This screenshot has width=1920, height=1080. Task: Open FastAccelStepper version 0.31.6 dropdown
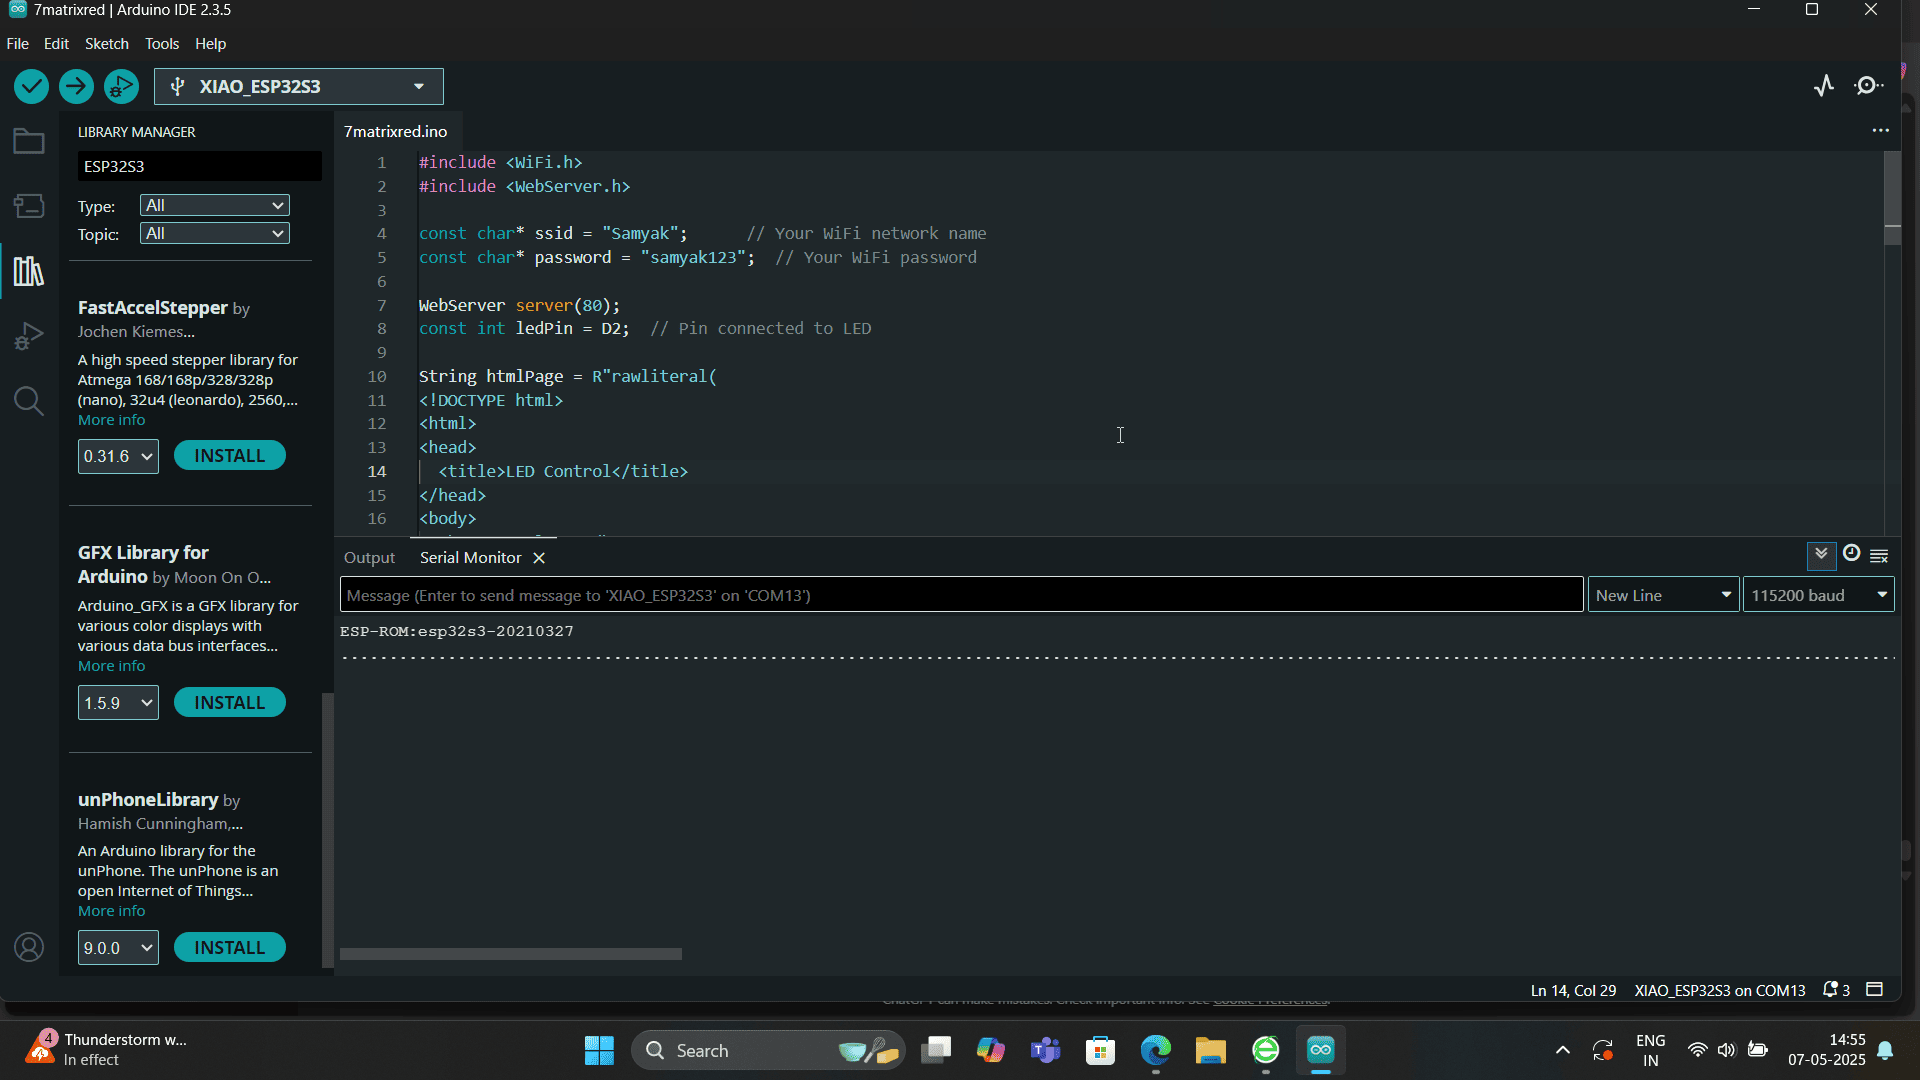(x=118, y=456)
